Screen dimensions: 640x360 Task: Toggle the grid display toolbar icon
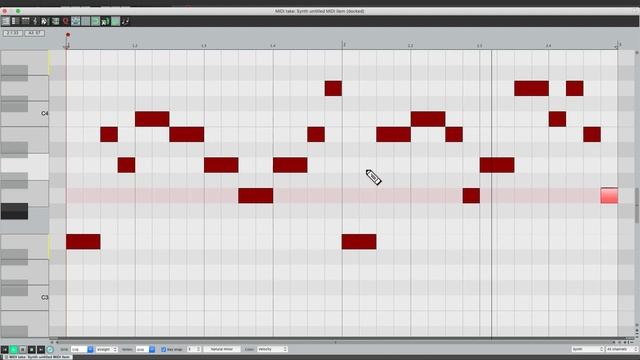85,21
